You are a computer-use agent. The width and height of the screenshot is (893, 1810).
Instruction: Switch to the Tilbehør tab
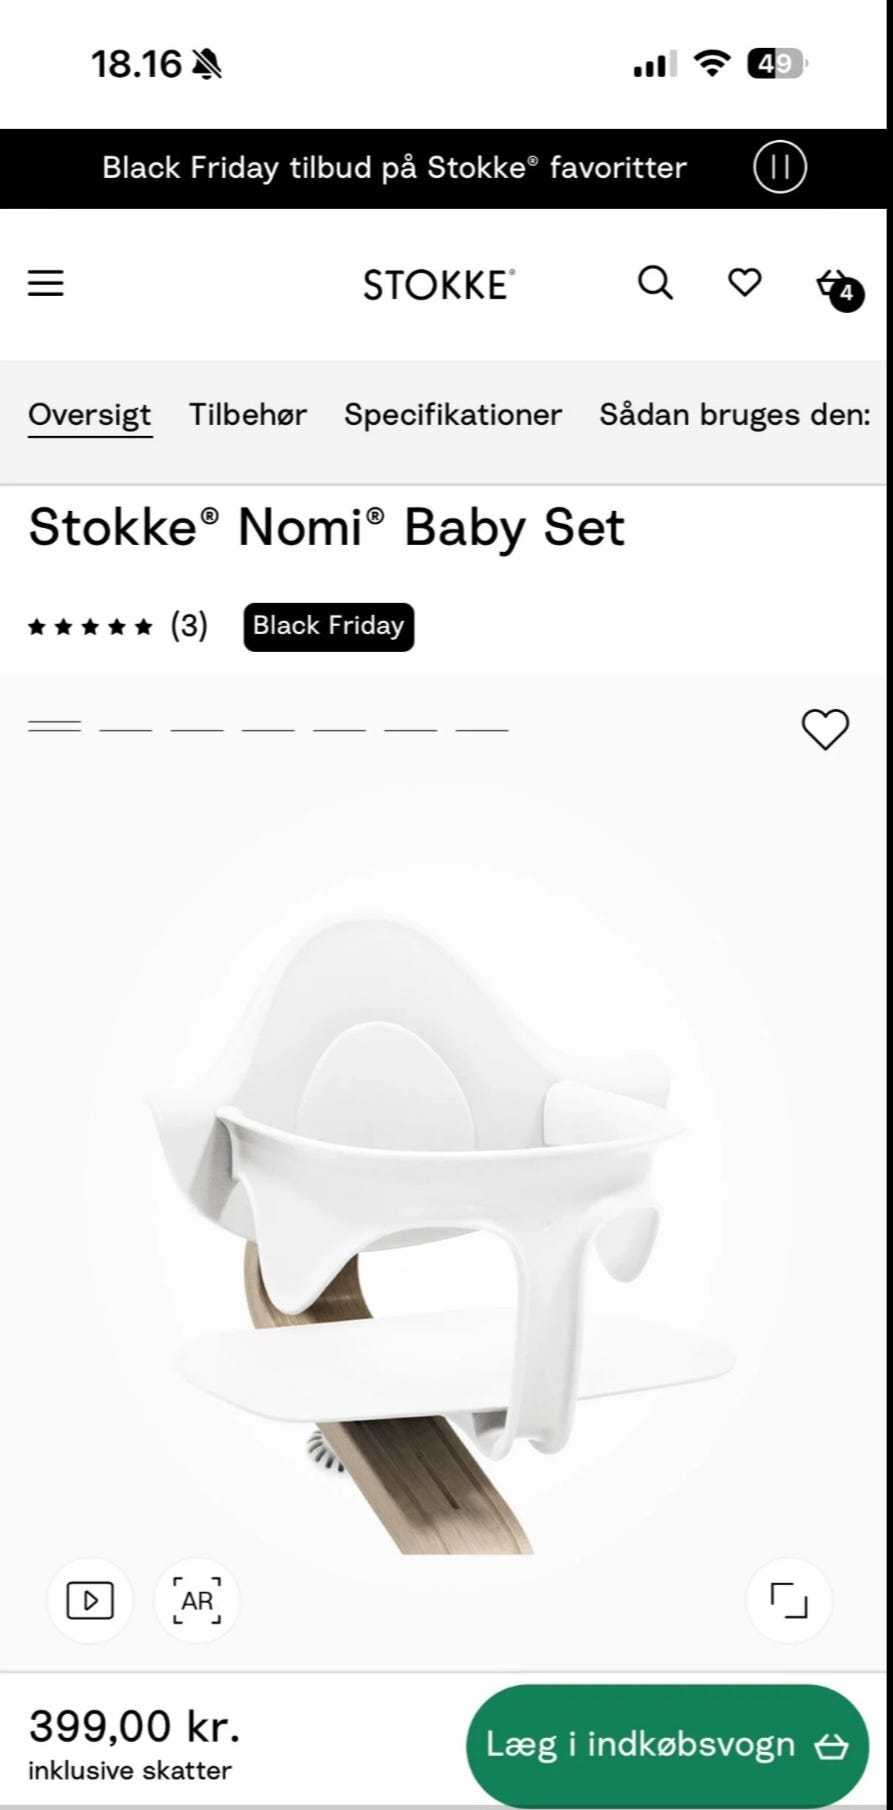point(248,415)
